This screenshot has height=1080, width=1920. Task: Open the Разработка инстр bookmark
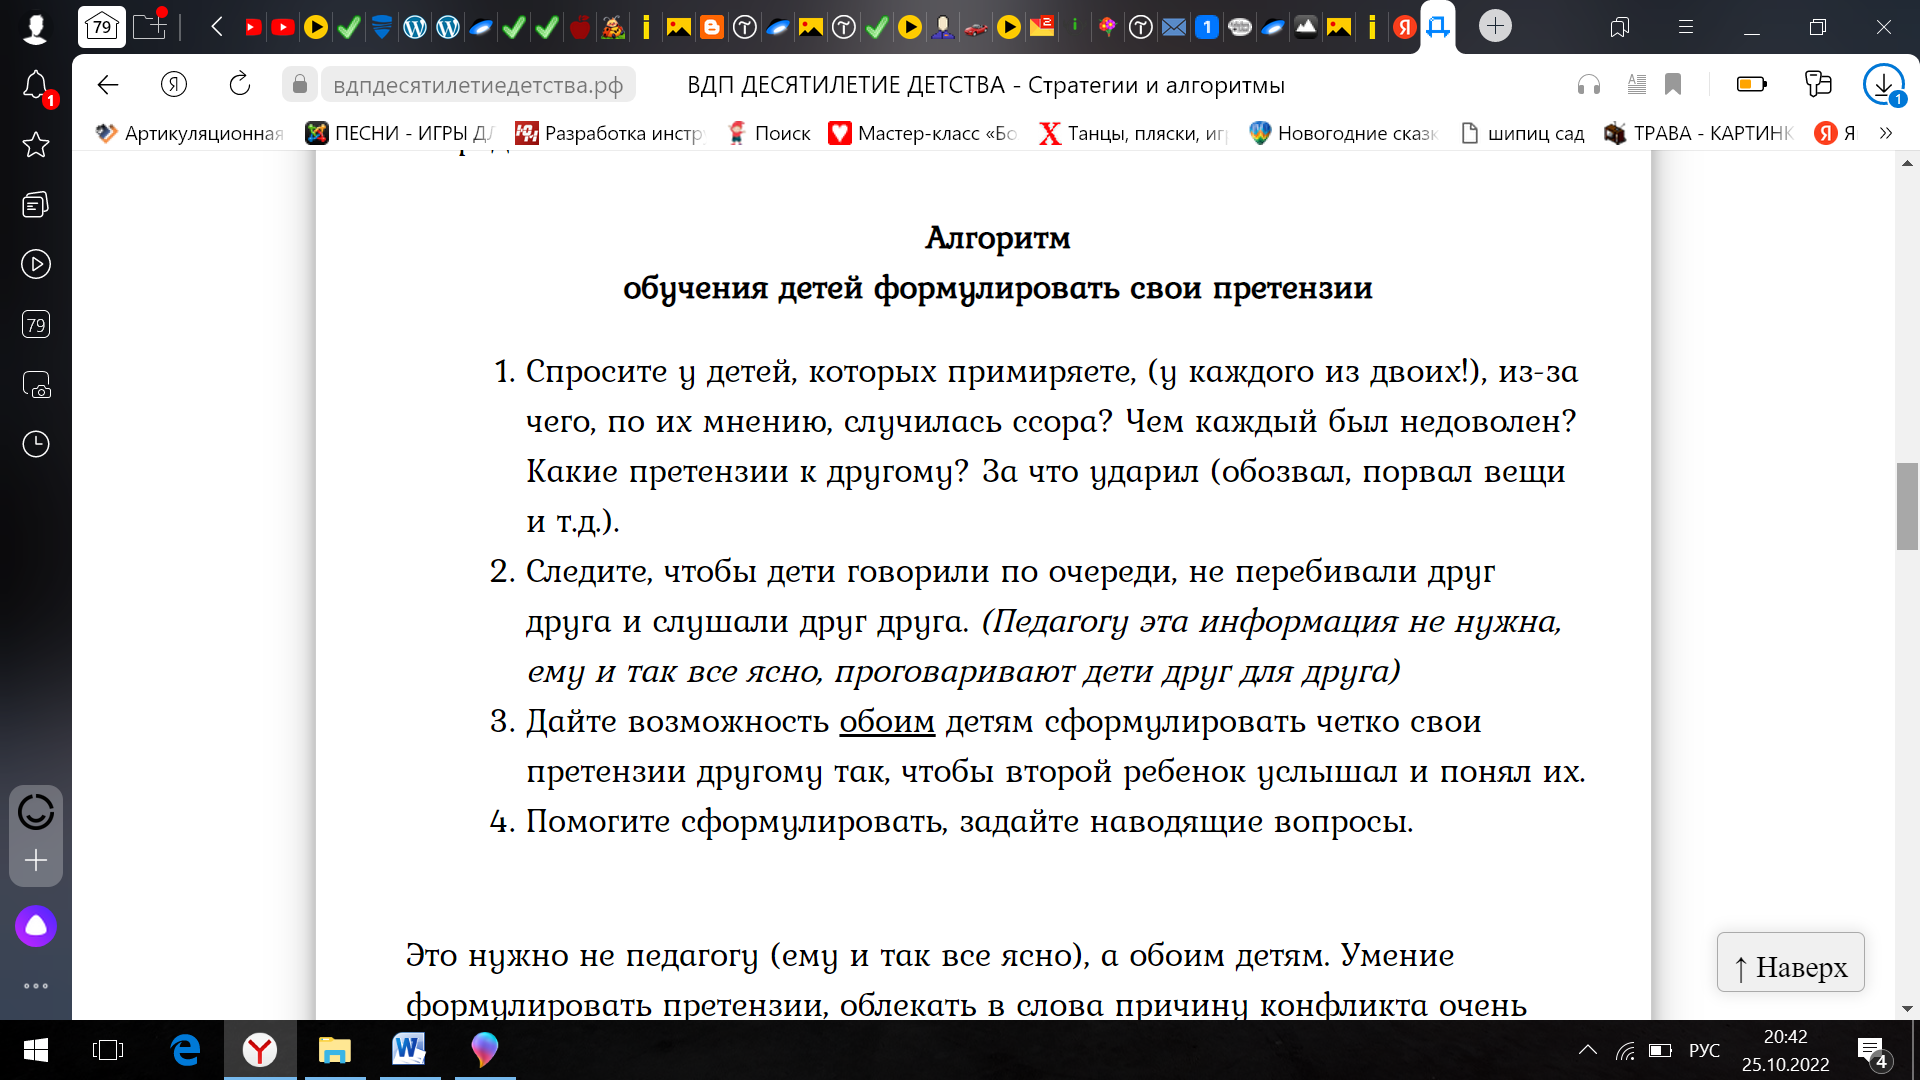[x=610, y=133]
